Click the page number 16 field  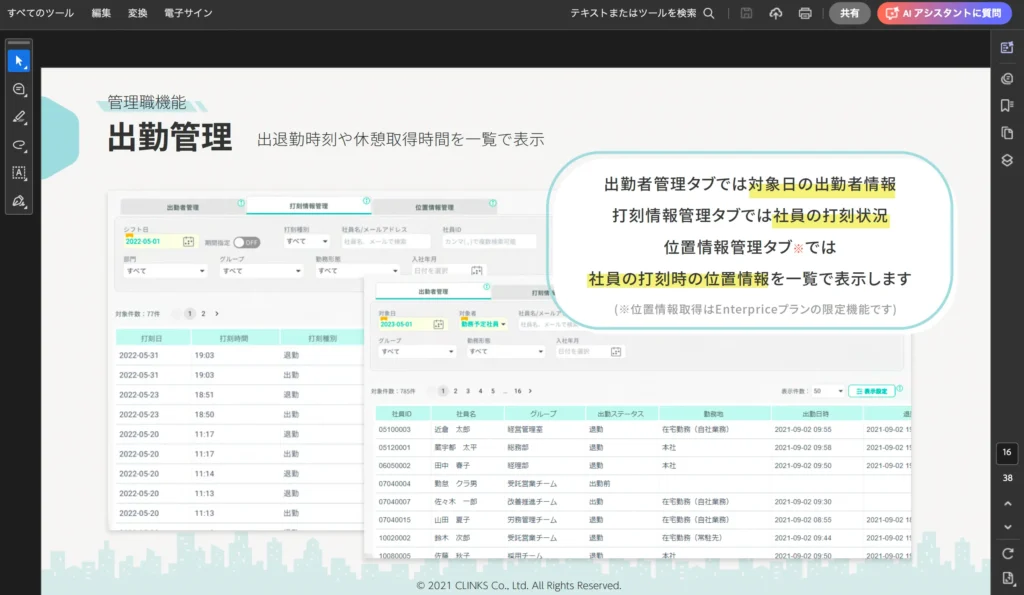1007,453
